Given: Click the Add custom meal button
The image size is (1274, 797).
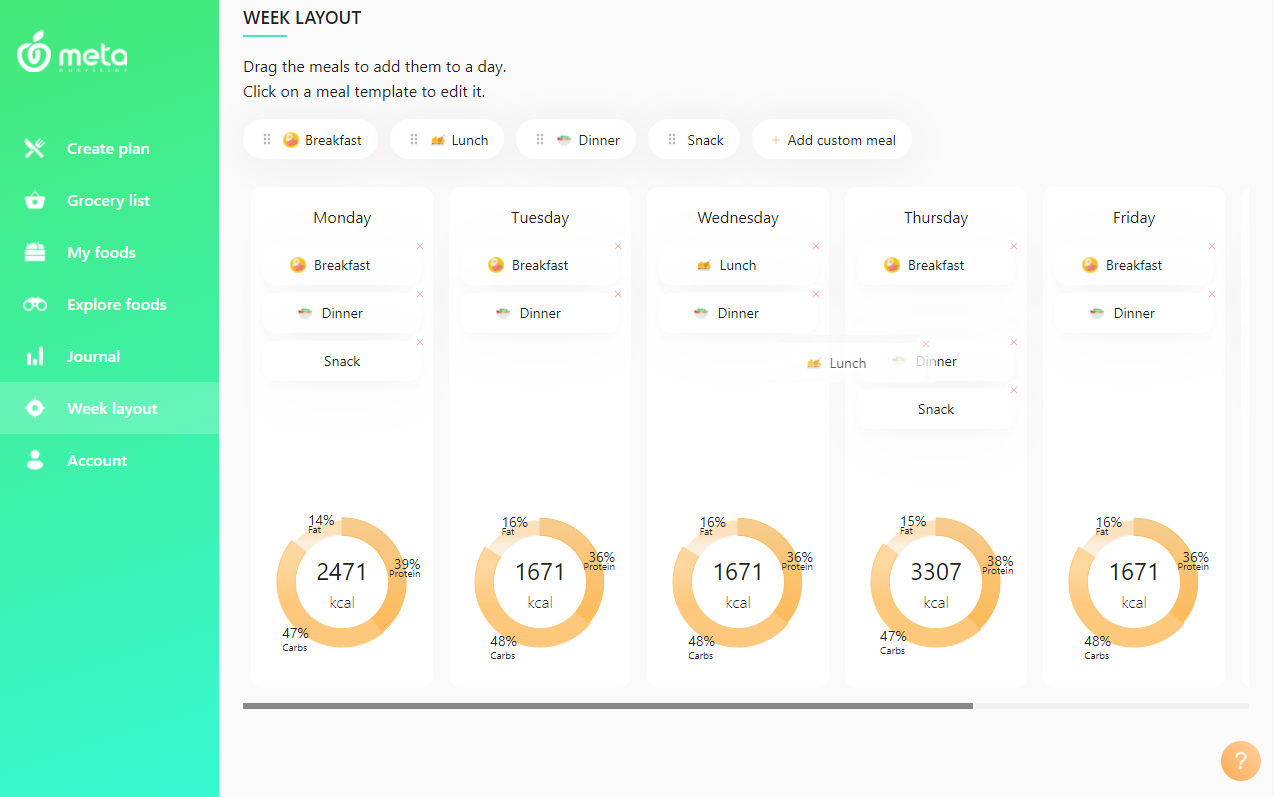Looking at the screenshot, I should 832,140.
